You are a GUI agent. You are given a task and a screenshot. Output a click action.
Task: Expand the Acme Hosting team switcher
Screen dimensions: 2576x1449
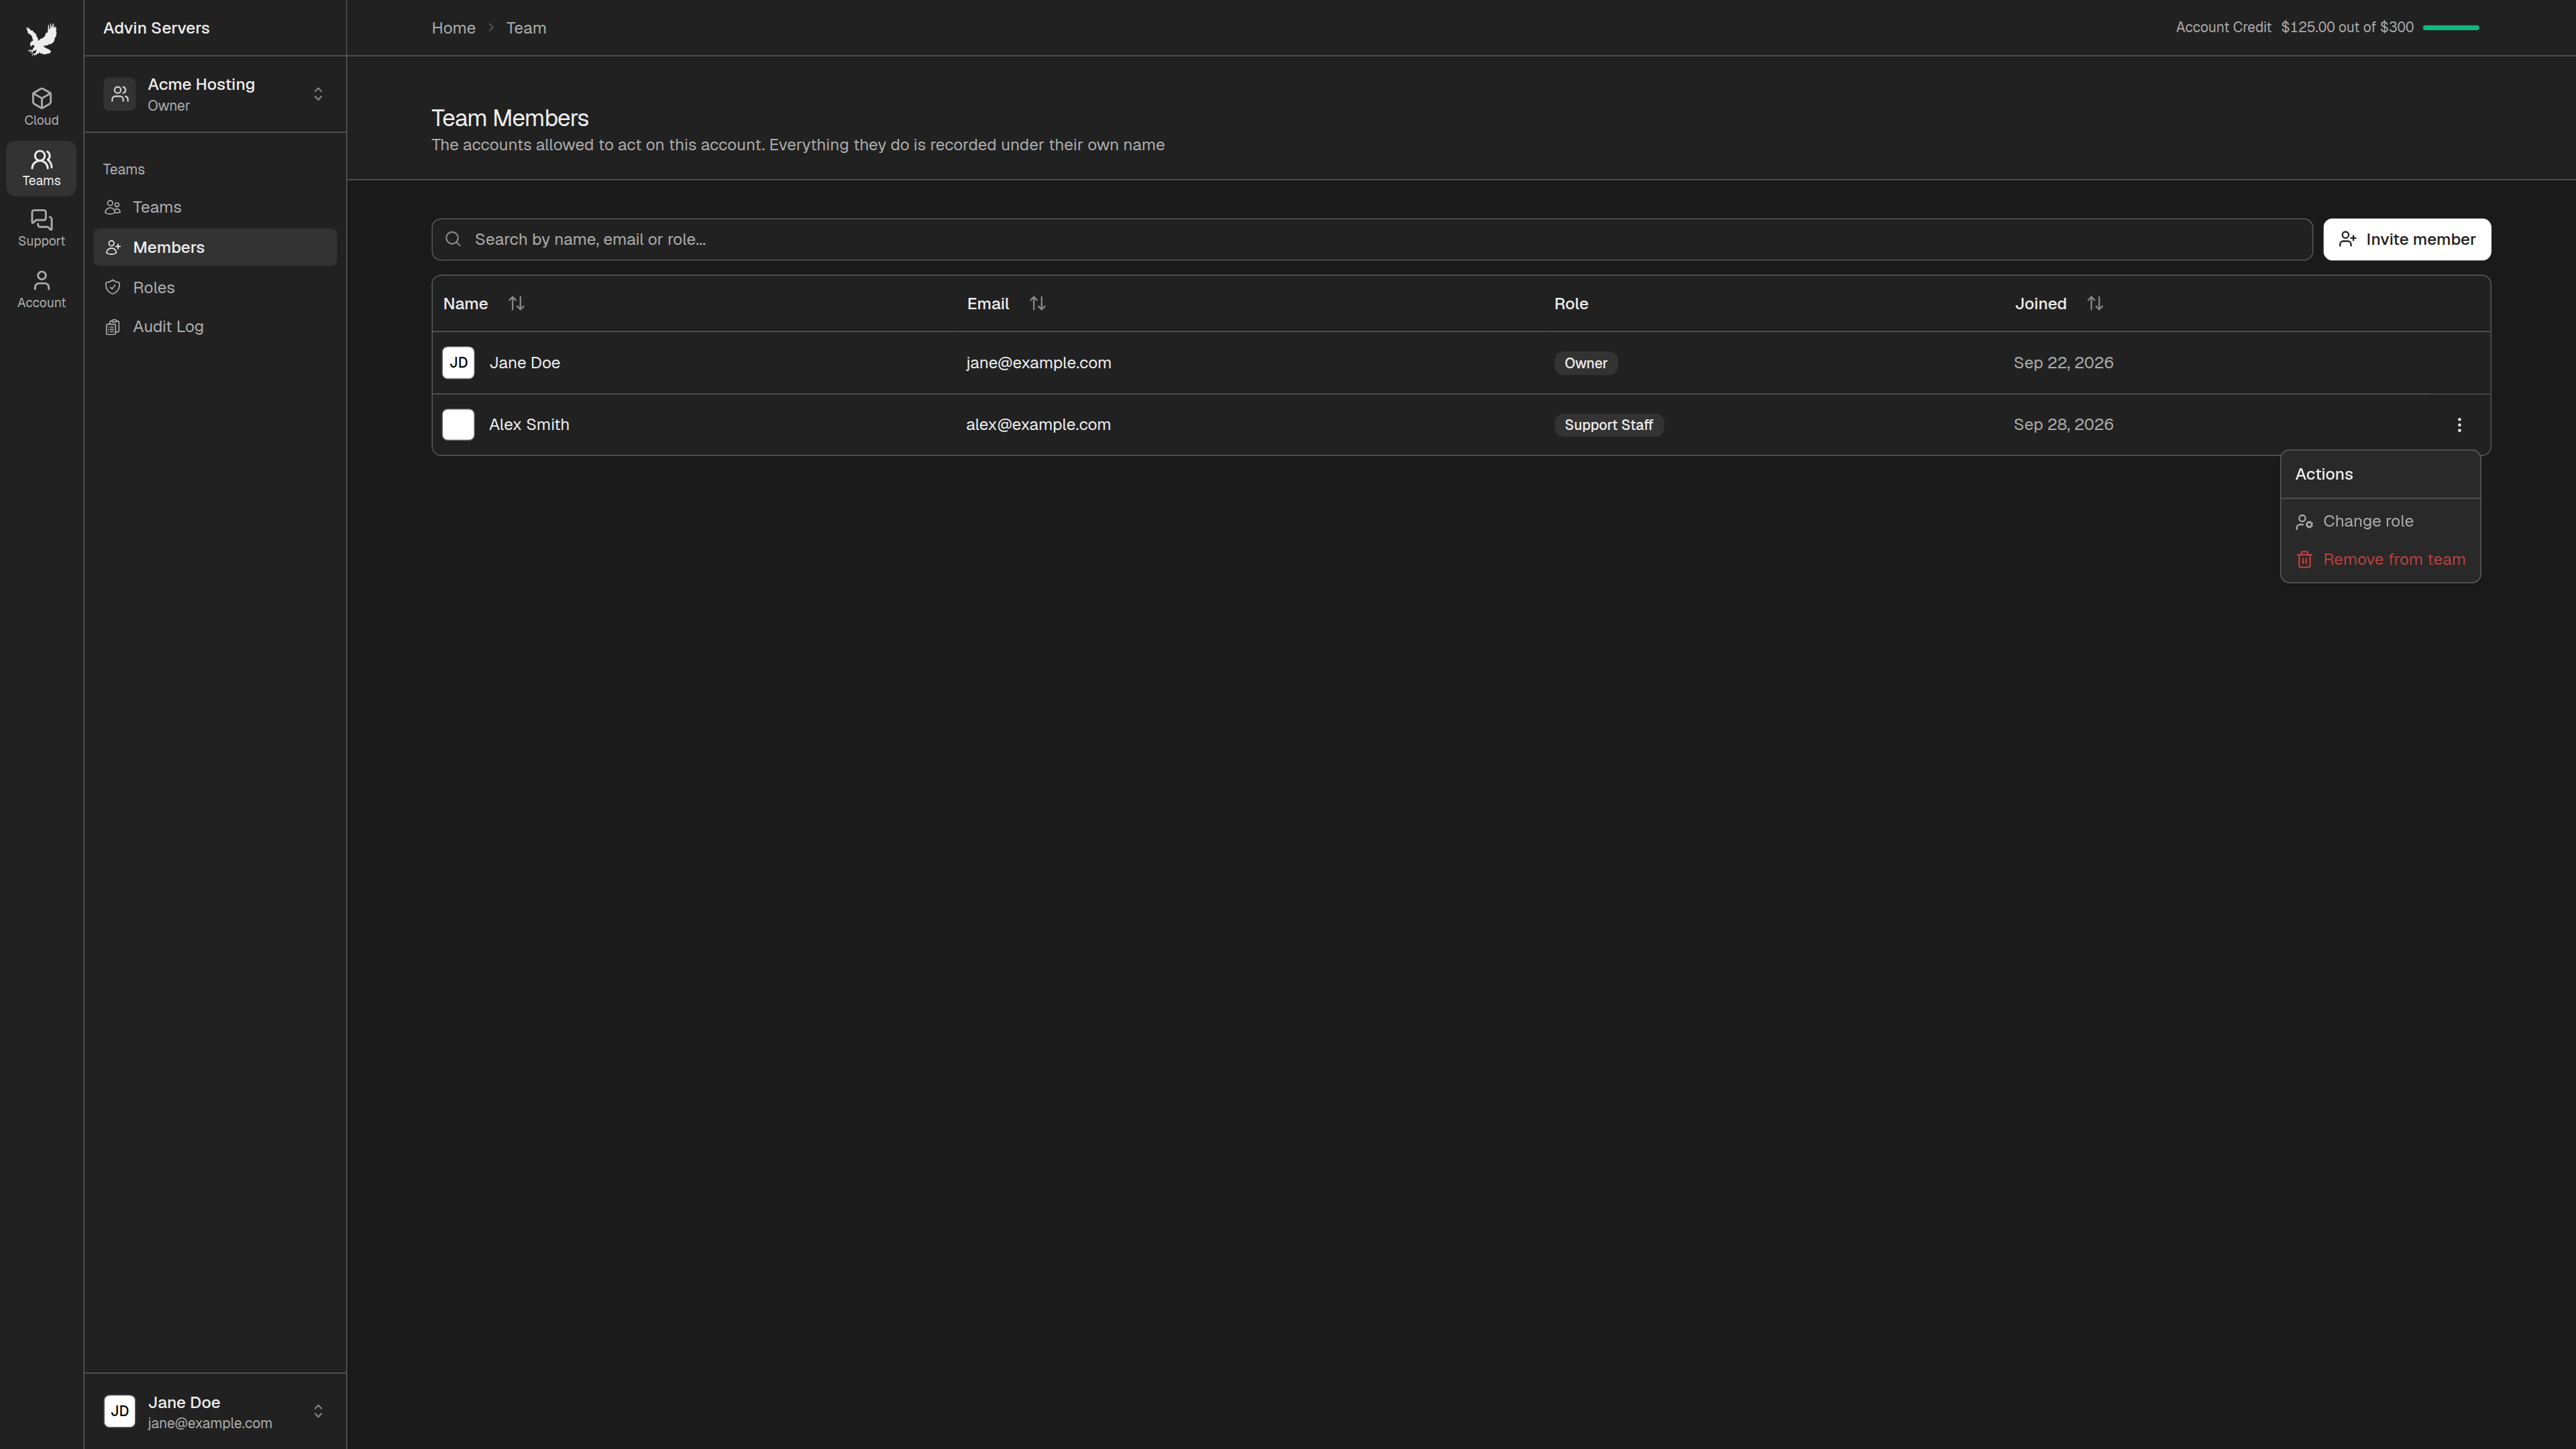(318, 94)
